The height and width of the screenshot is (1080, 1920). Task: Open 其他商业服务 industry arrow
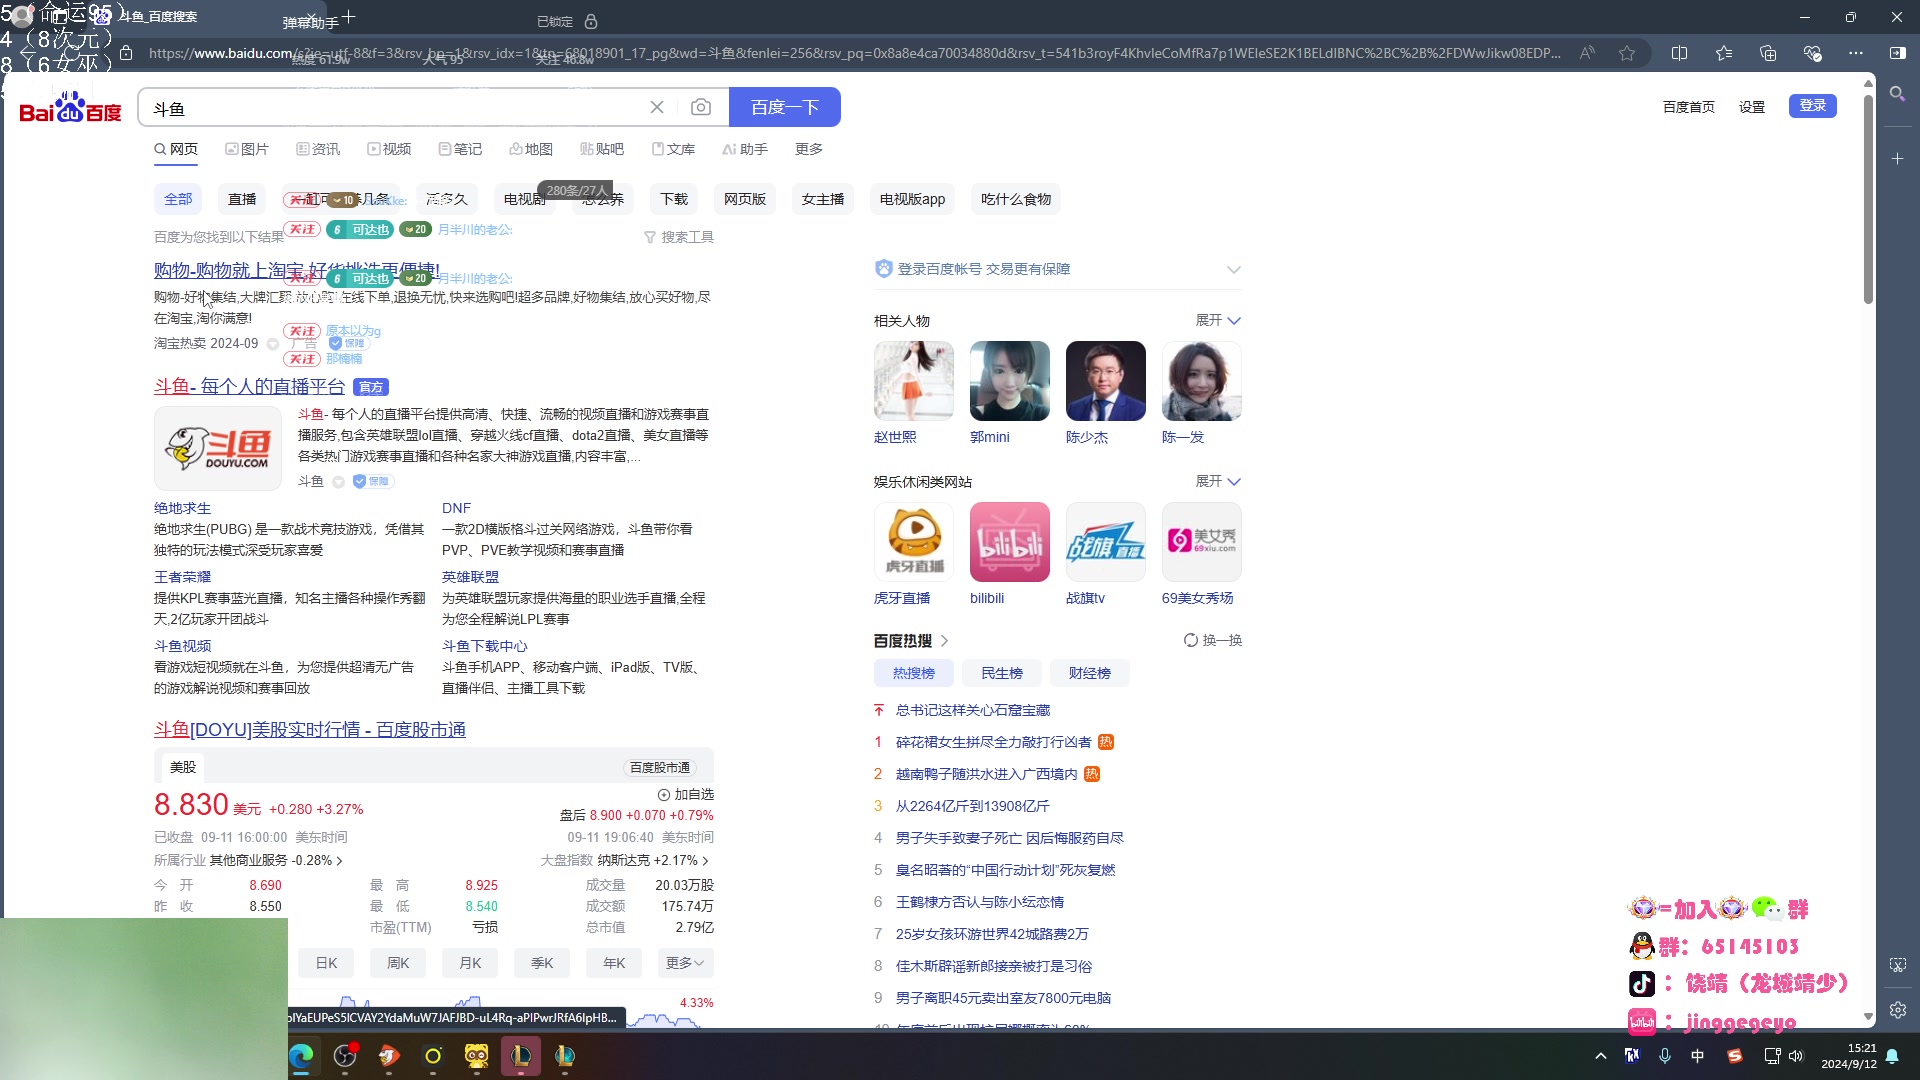pyautogui.click(x=340, y=860)
